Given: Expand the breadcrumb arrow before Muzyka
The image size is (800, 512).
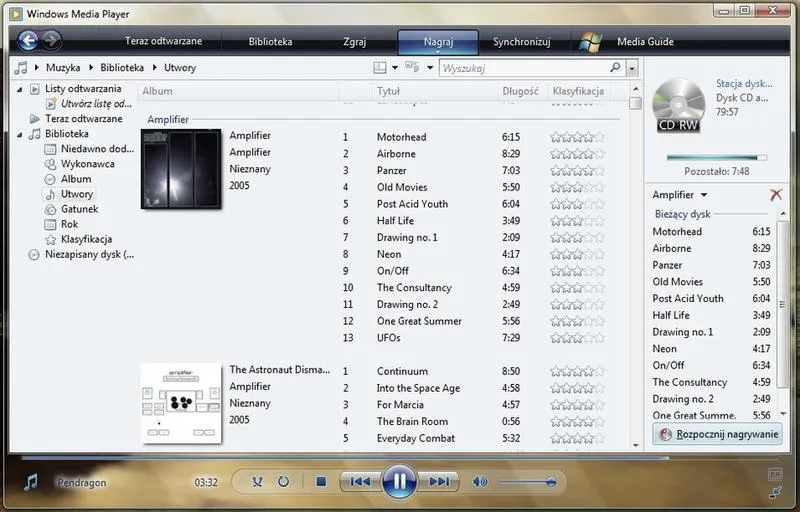Looking at the screenshot, I should pyautogui.click(x=36, y=67).
